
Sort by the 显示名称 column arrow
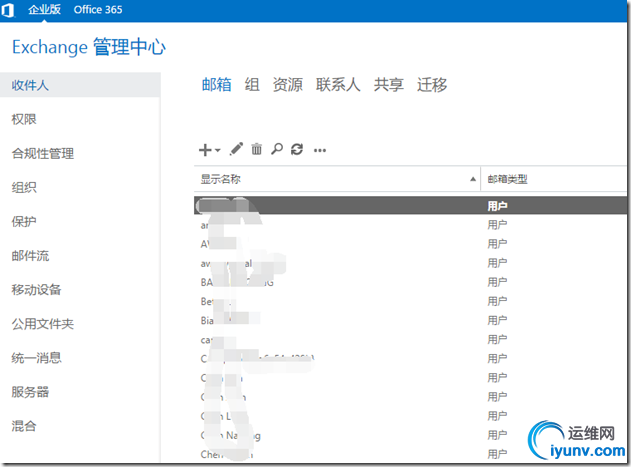(x=473, y=179)
